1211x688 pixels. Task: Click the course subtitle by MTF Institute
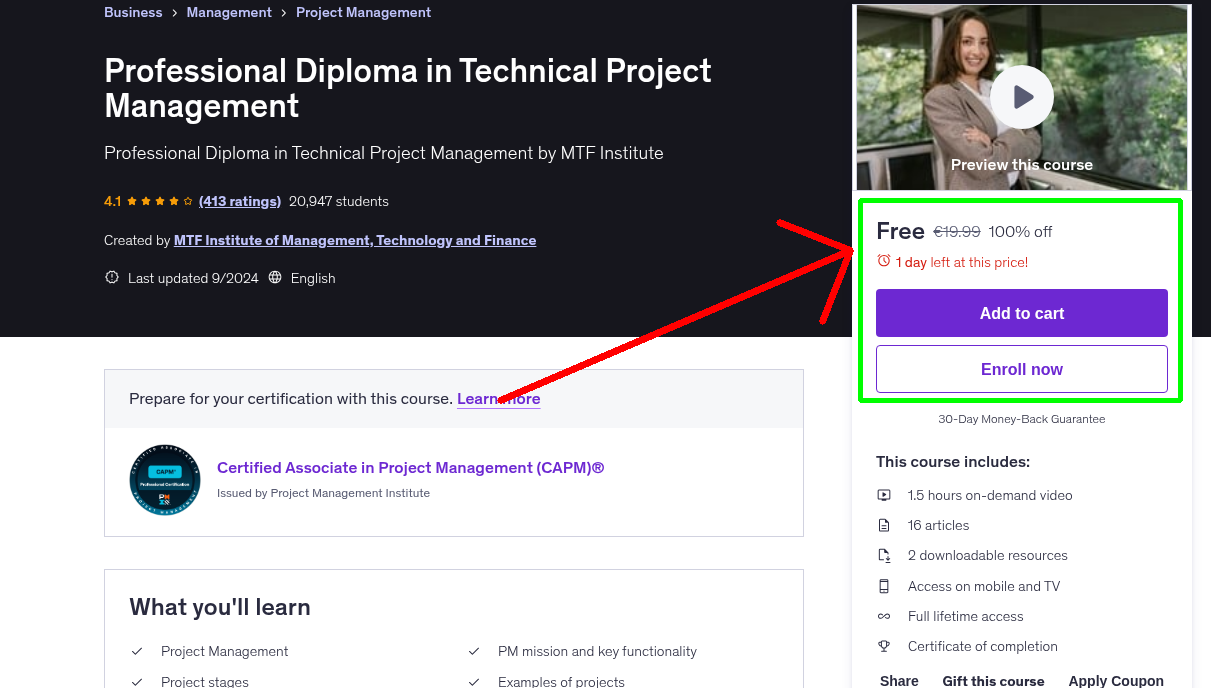384,153
